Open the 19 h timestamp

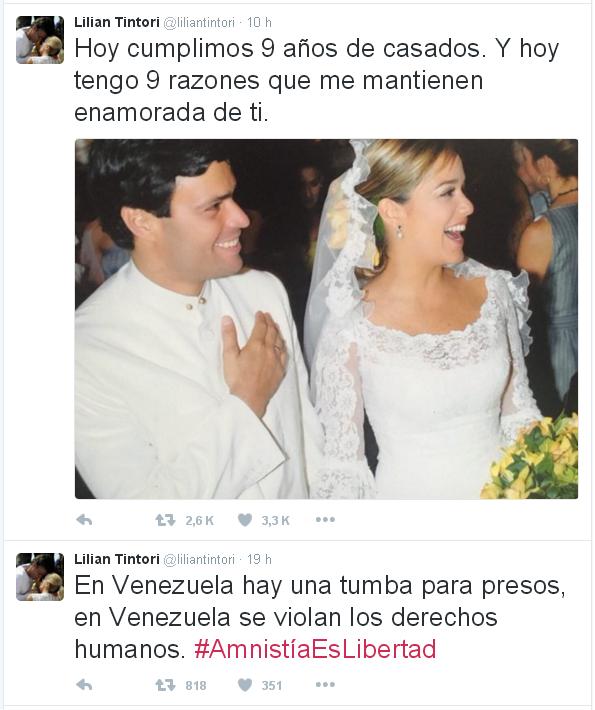click(259, 559)
